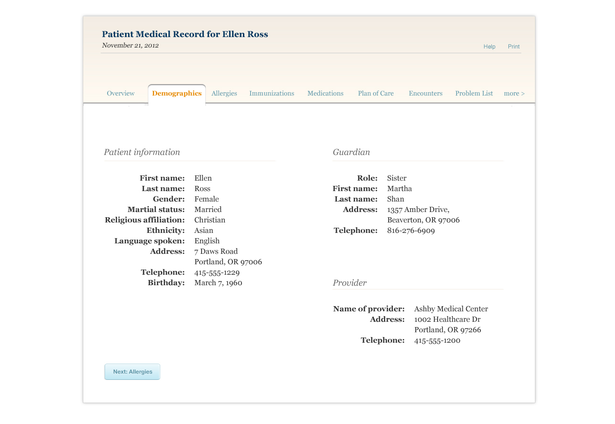The width and height of the screenshot is (615, 424).
Task: Click the Help link
Action: coord(489,46)
